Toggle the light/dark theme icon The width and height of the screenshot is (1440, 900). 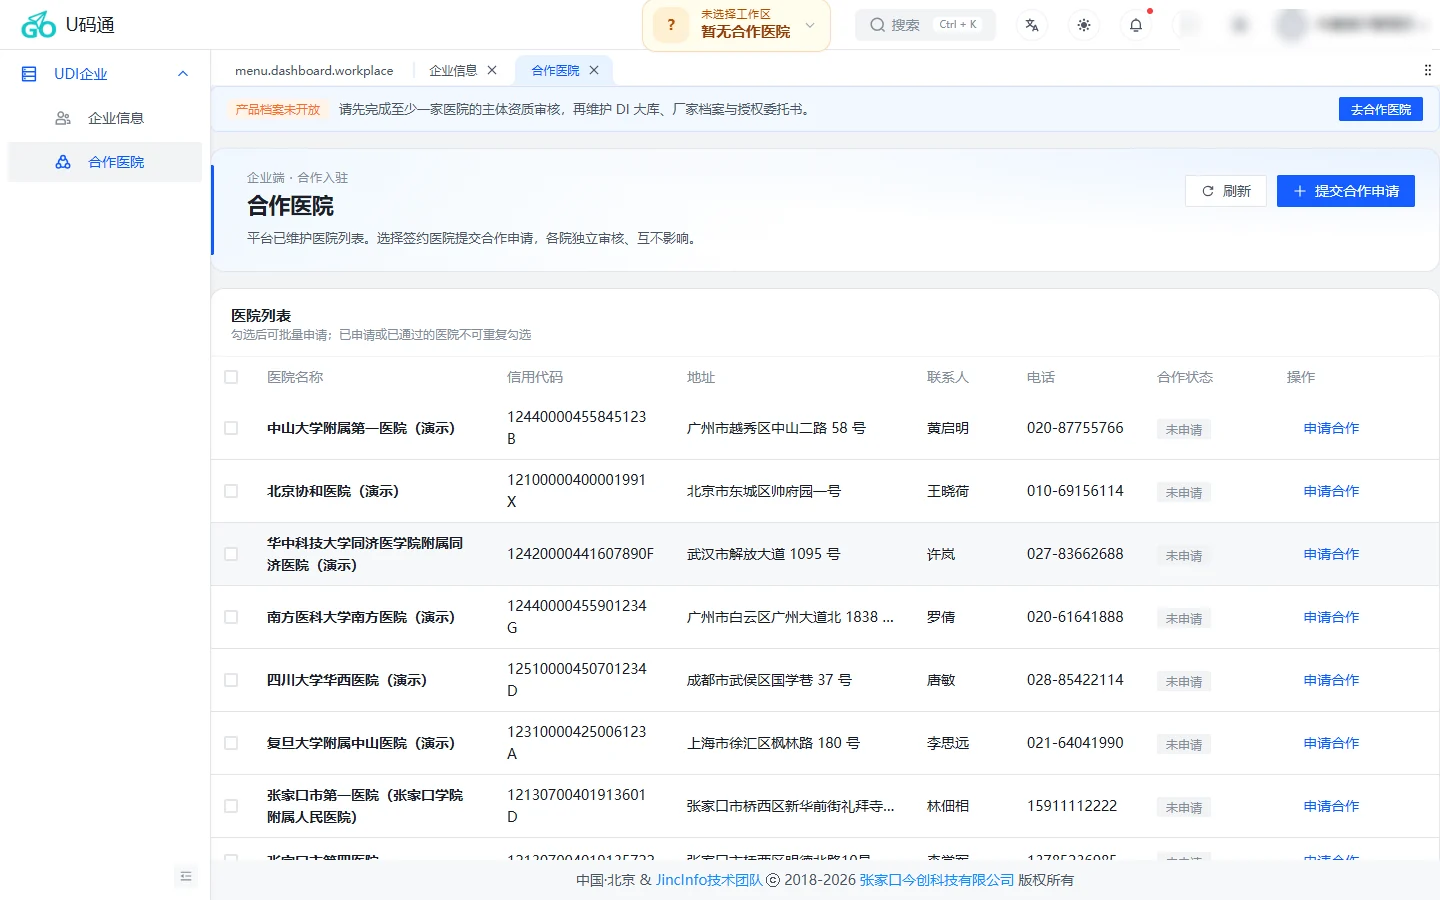tap(1084, 25)
